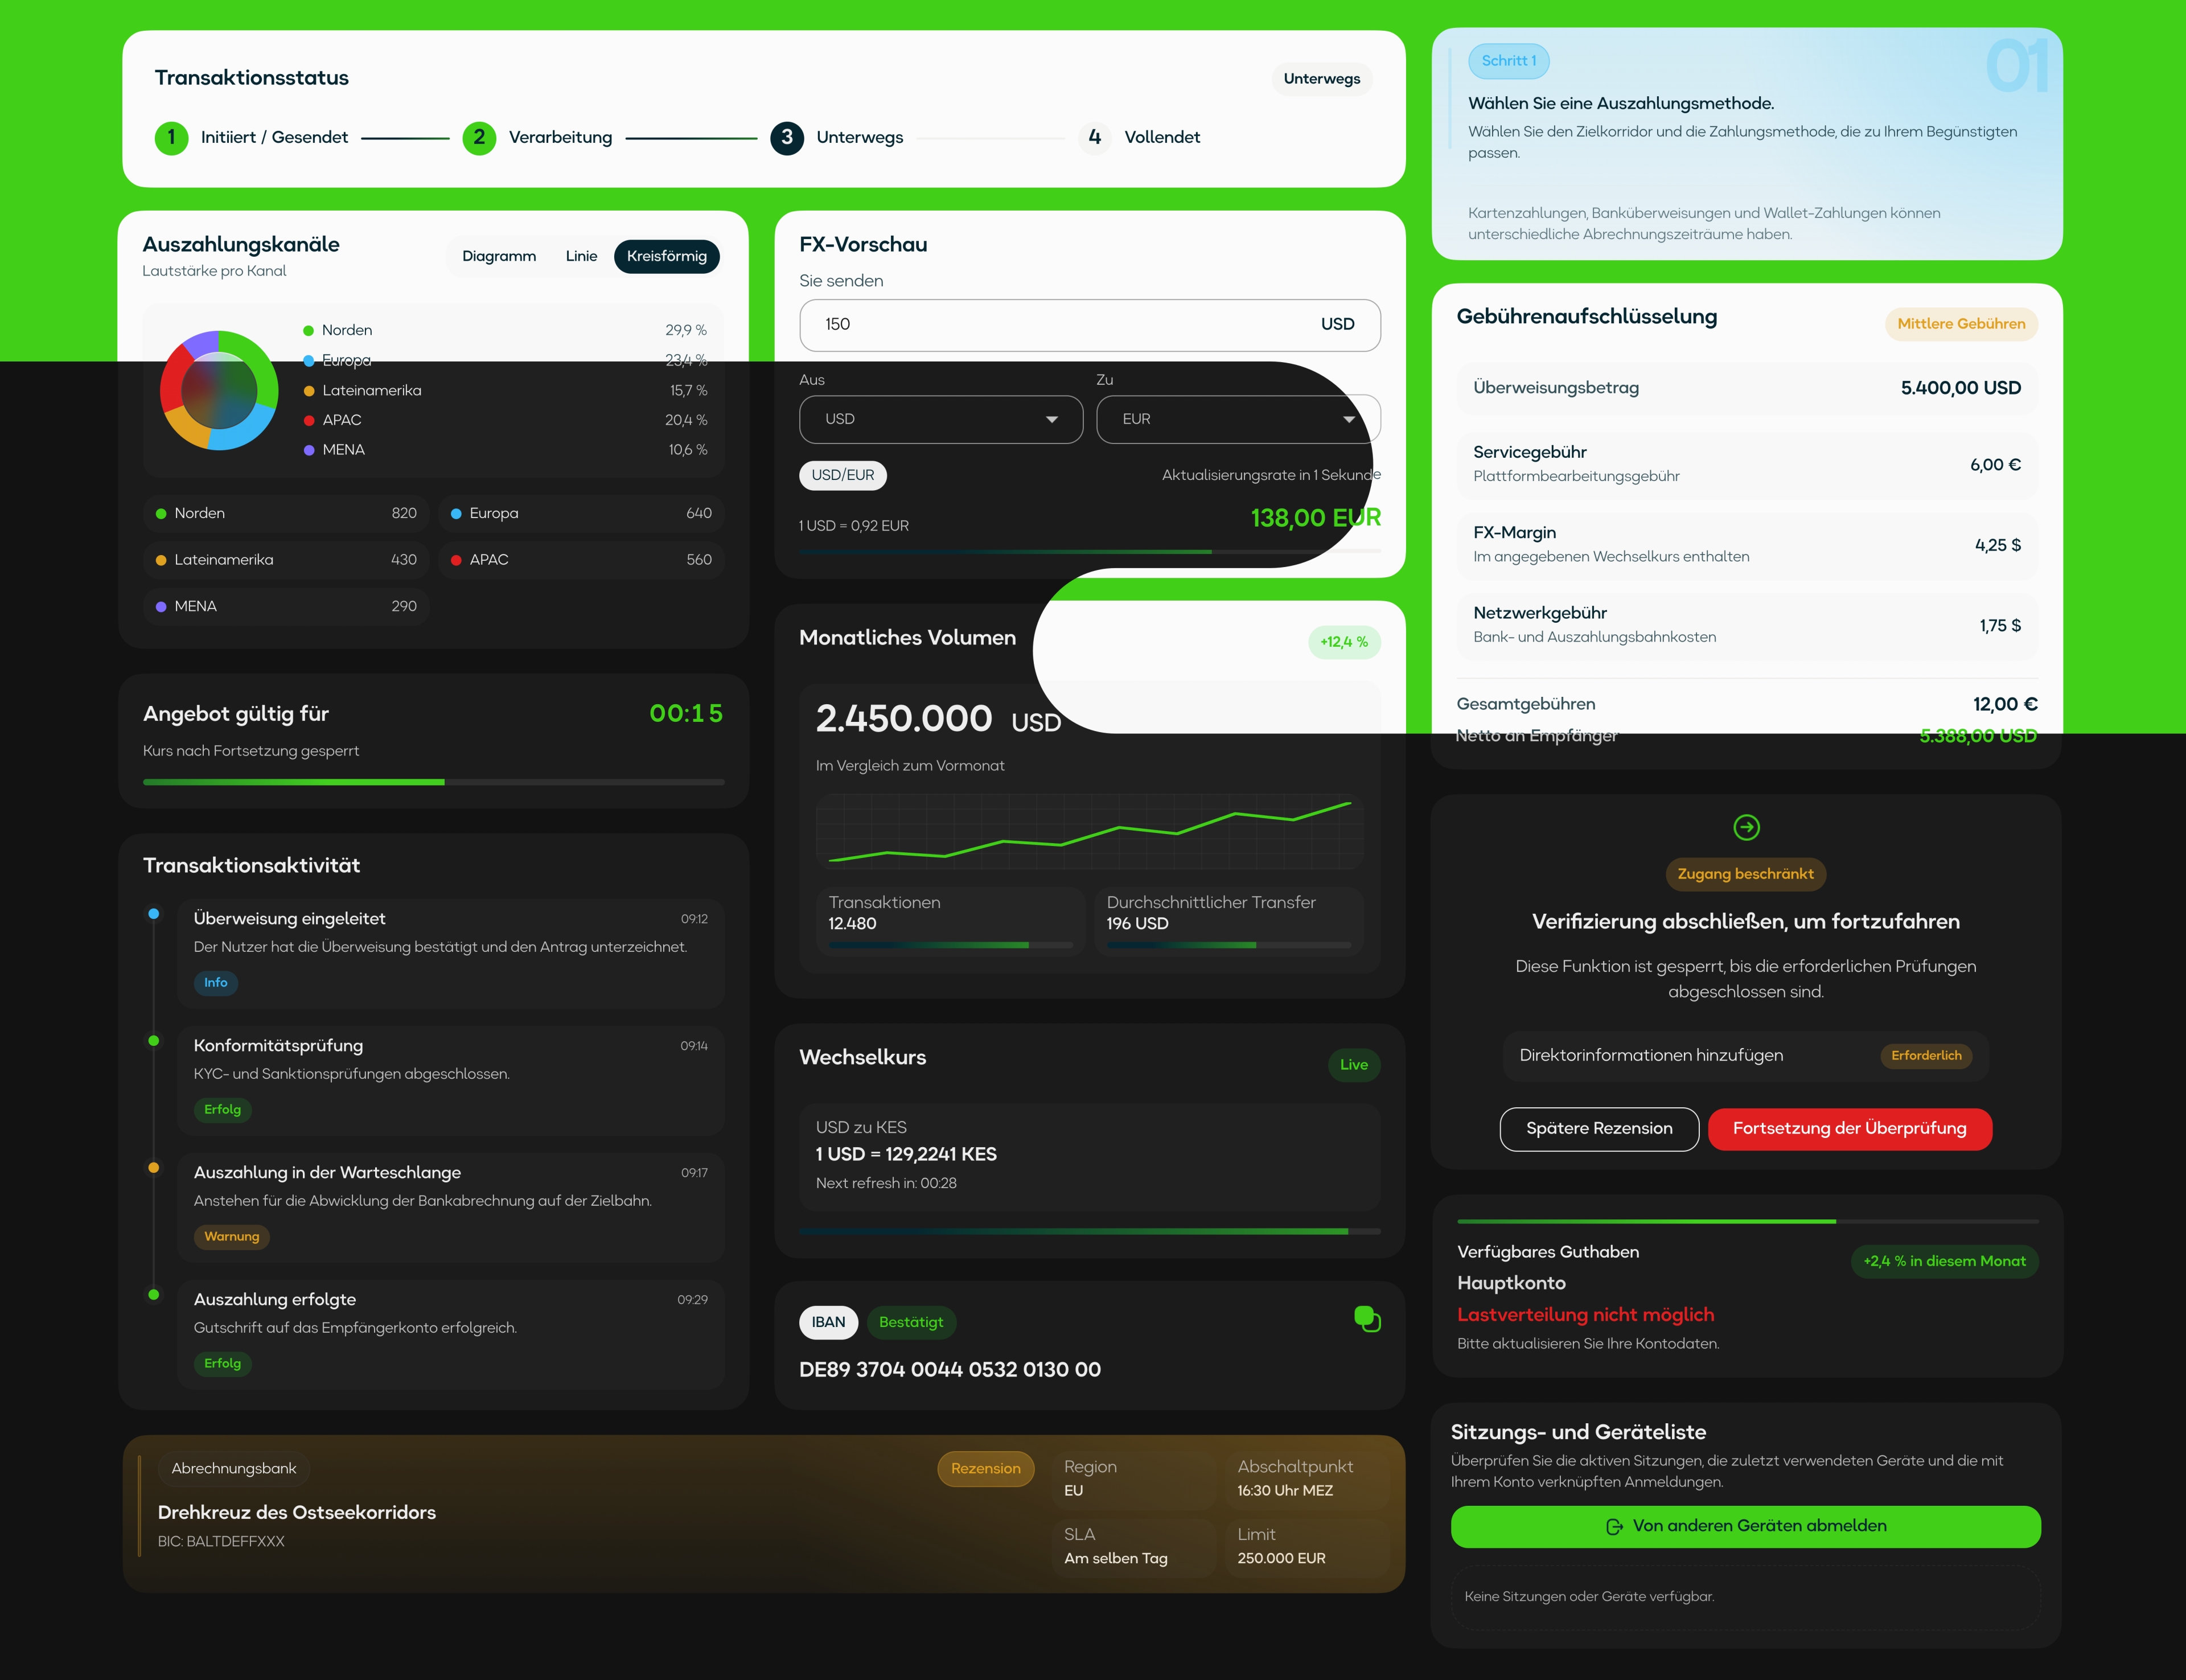The width and height of the screenshot is (2186, 1680).
Task: Click the Unterwegs status badge
Action: tap(1321, 79)
